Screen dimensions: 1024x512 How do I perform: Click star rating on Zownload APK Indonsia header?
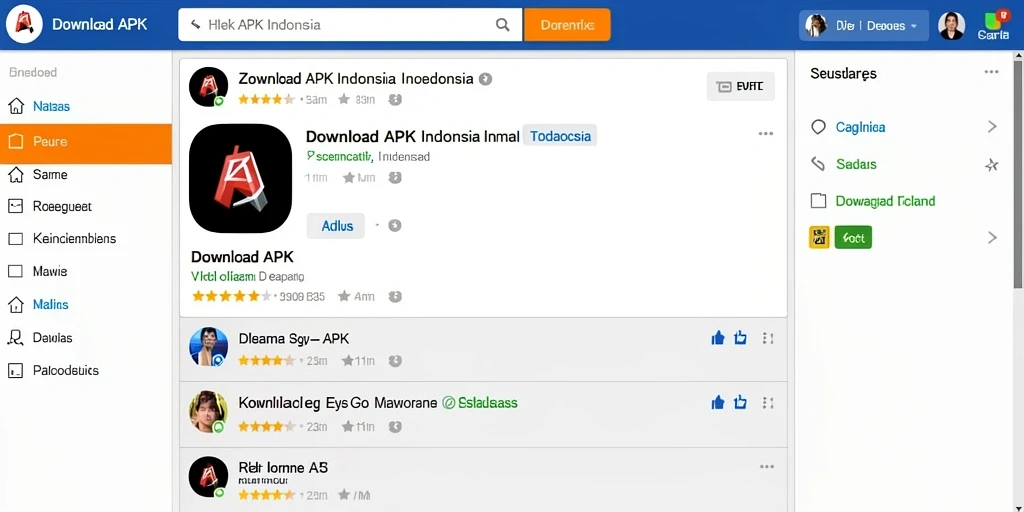click(x=267, y=100)
